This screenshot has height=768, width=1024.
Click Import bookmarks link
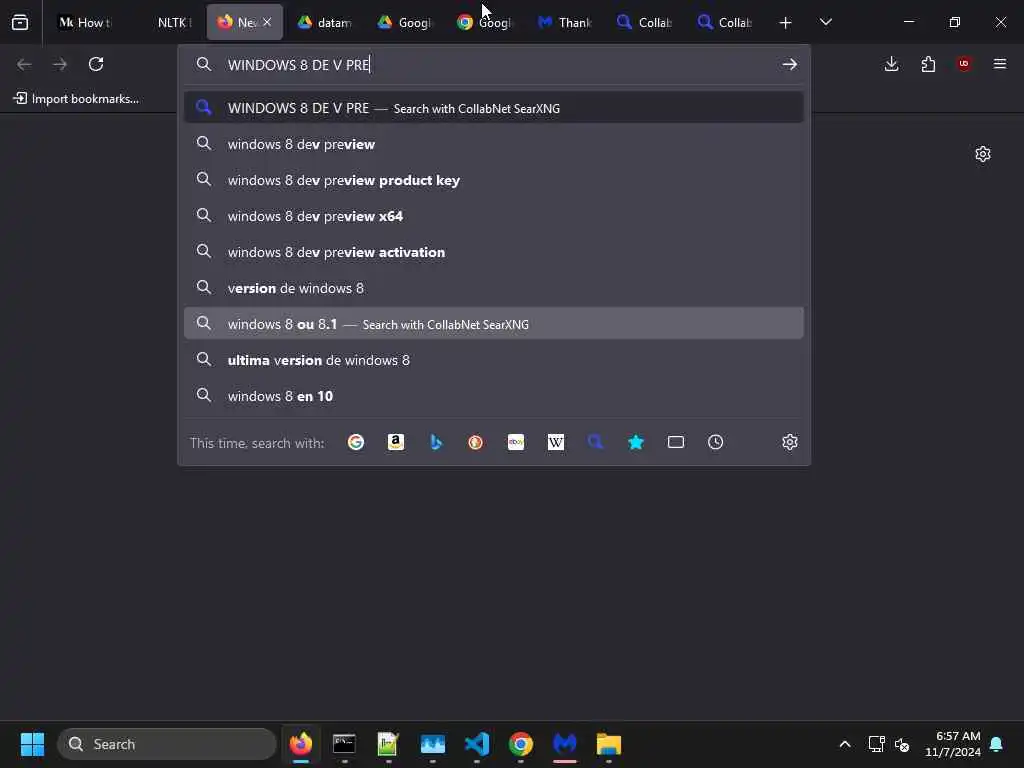click(76, 99)
